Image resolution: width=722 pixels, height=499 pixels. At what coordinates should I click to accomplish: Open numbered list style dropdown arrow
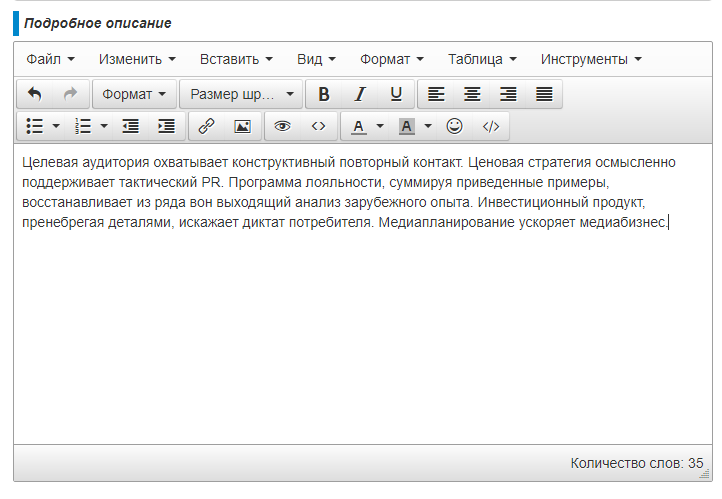pos(105,126)
